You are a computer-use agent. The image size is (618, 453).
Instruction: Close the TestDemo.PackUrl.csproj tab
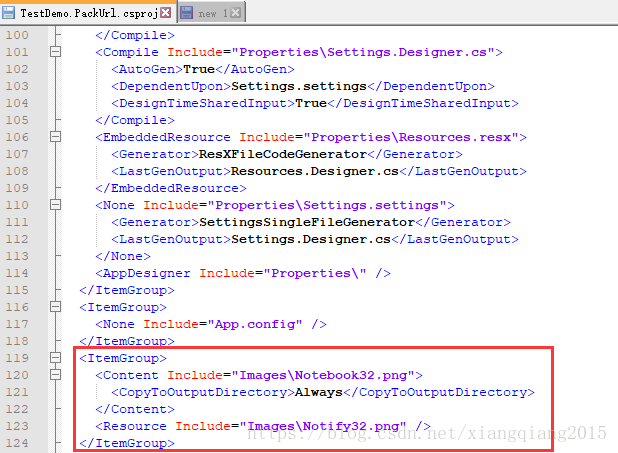pos(166,13)
